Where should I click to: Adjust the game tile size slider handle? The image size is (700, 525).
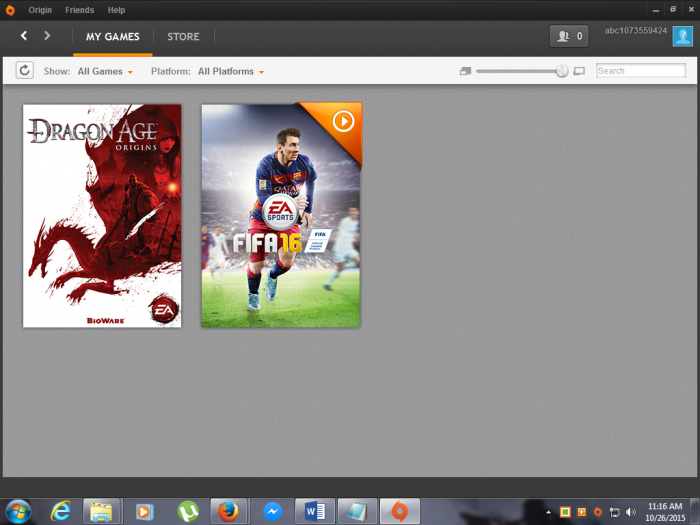pos(562,71)
